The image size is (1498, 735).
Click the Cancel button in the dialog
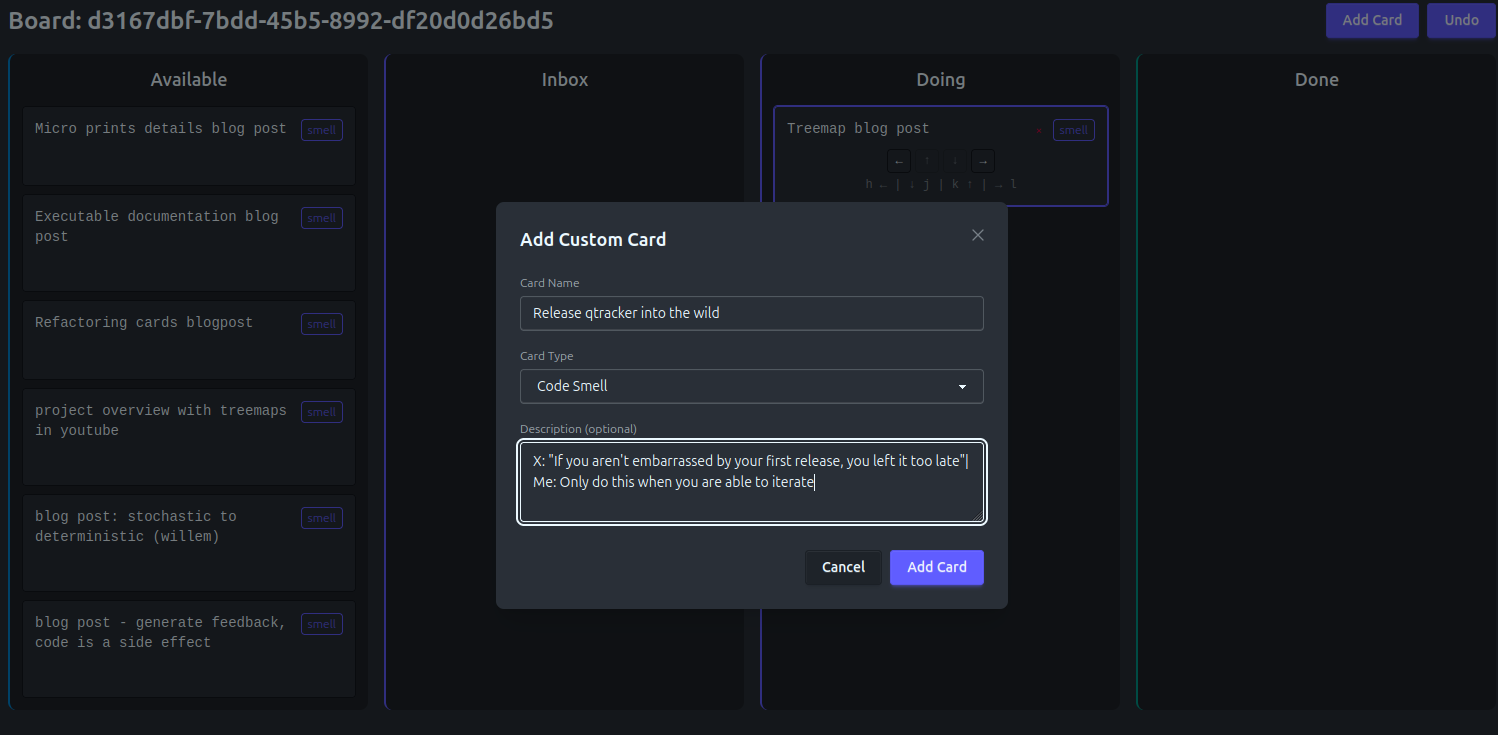843,567
